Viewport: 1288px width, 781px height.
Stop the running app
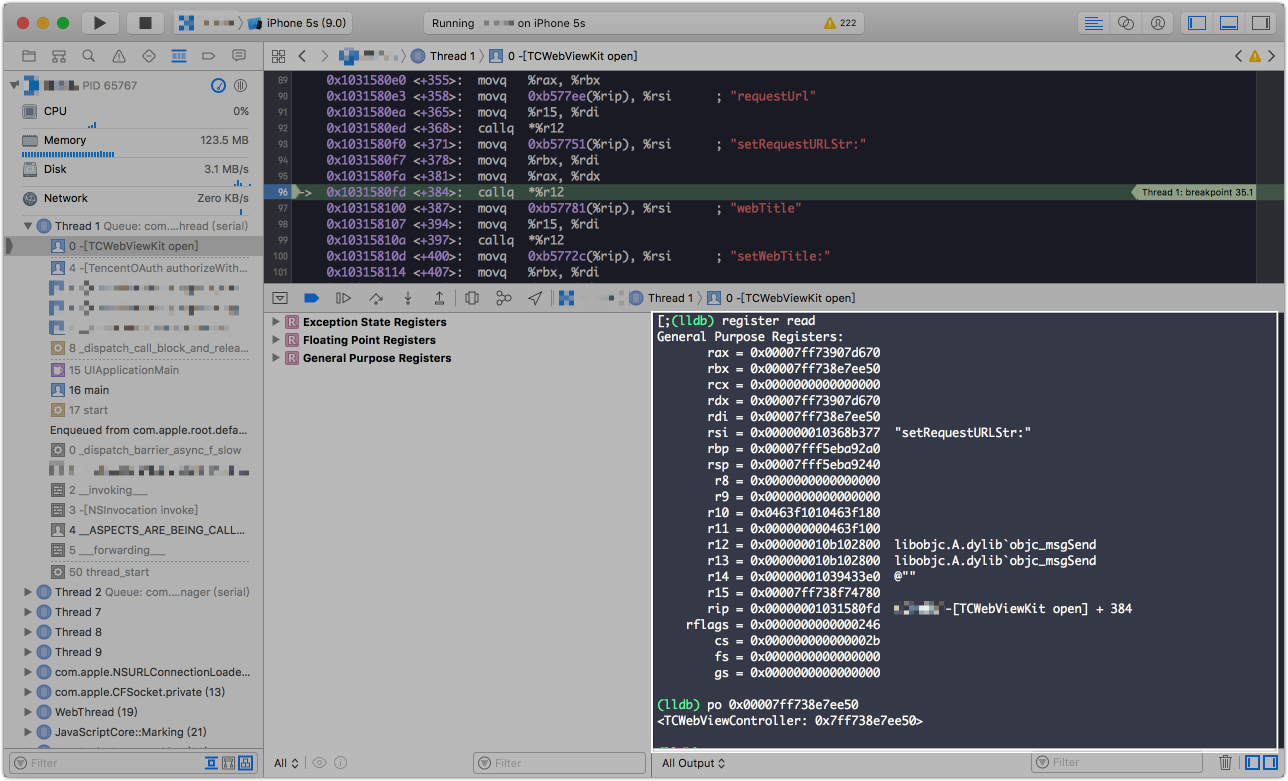click(x=144, y=23)
